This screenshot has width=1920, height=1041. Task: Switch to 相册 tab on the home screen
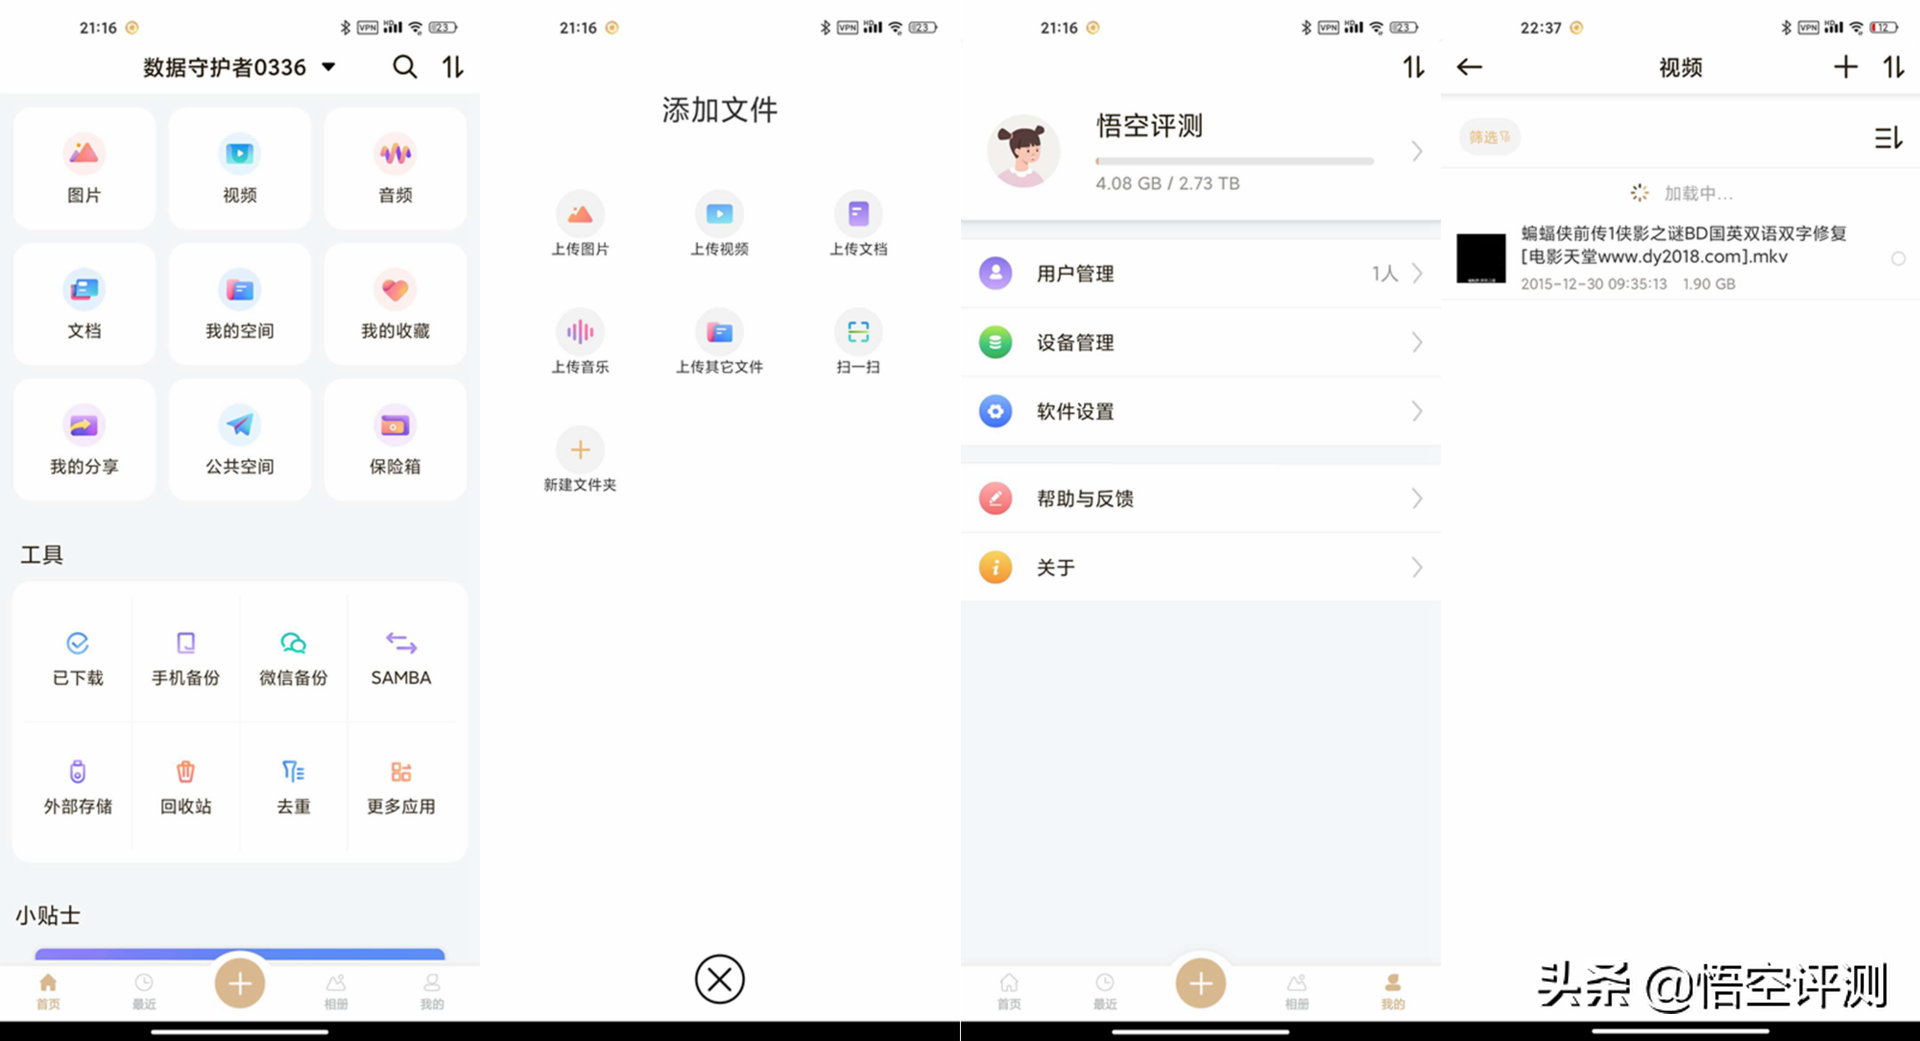tap(336, 991)
